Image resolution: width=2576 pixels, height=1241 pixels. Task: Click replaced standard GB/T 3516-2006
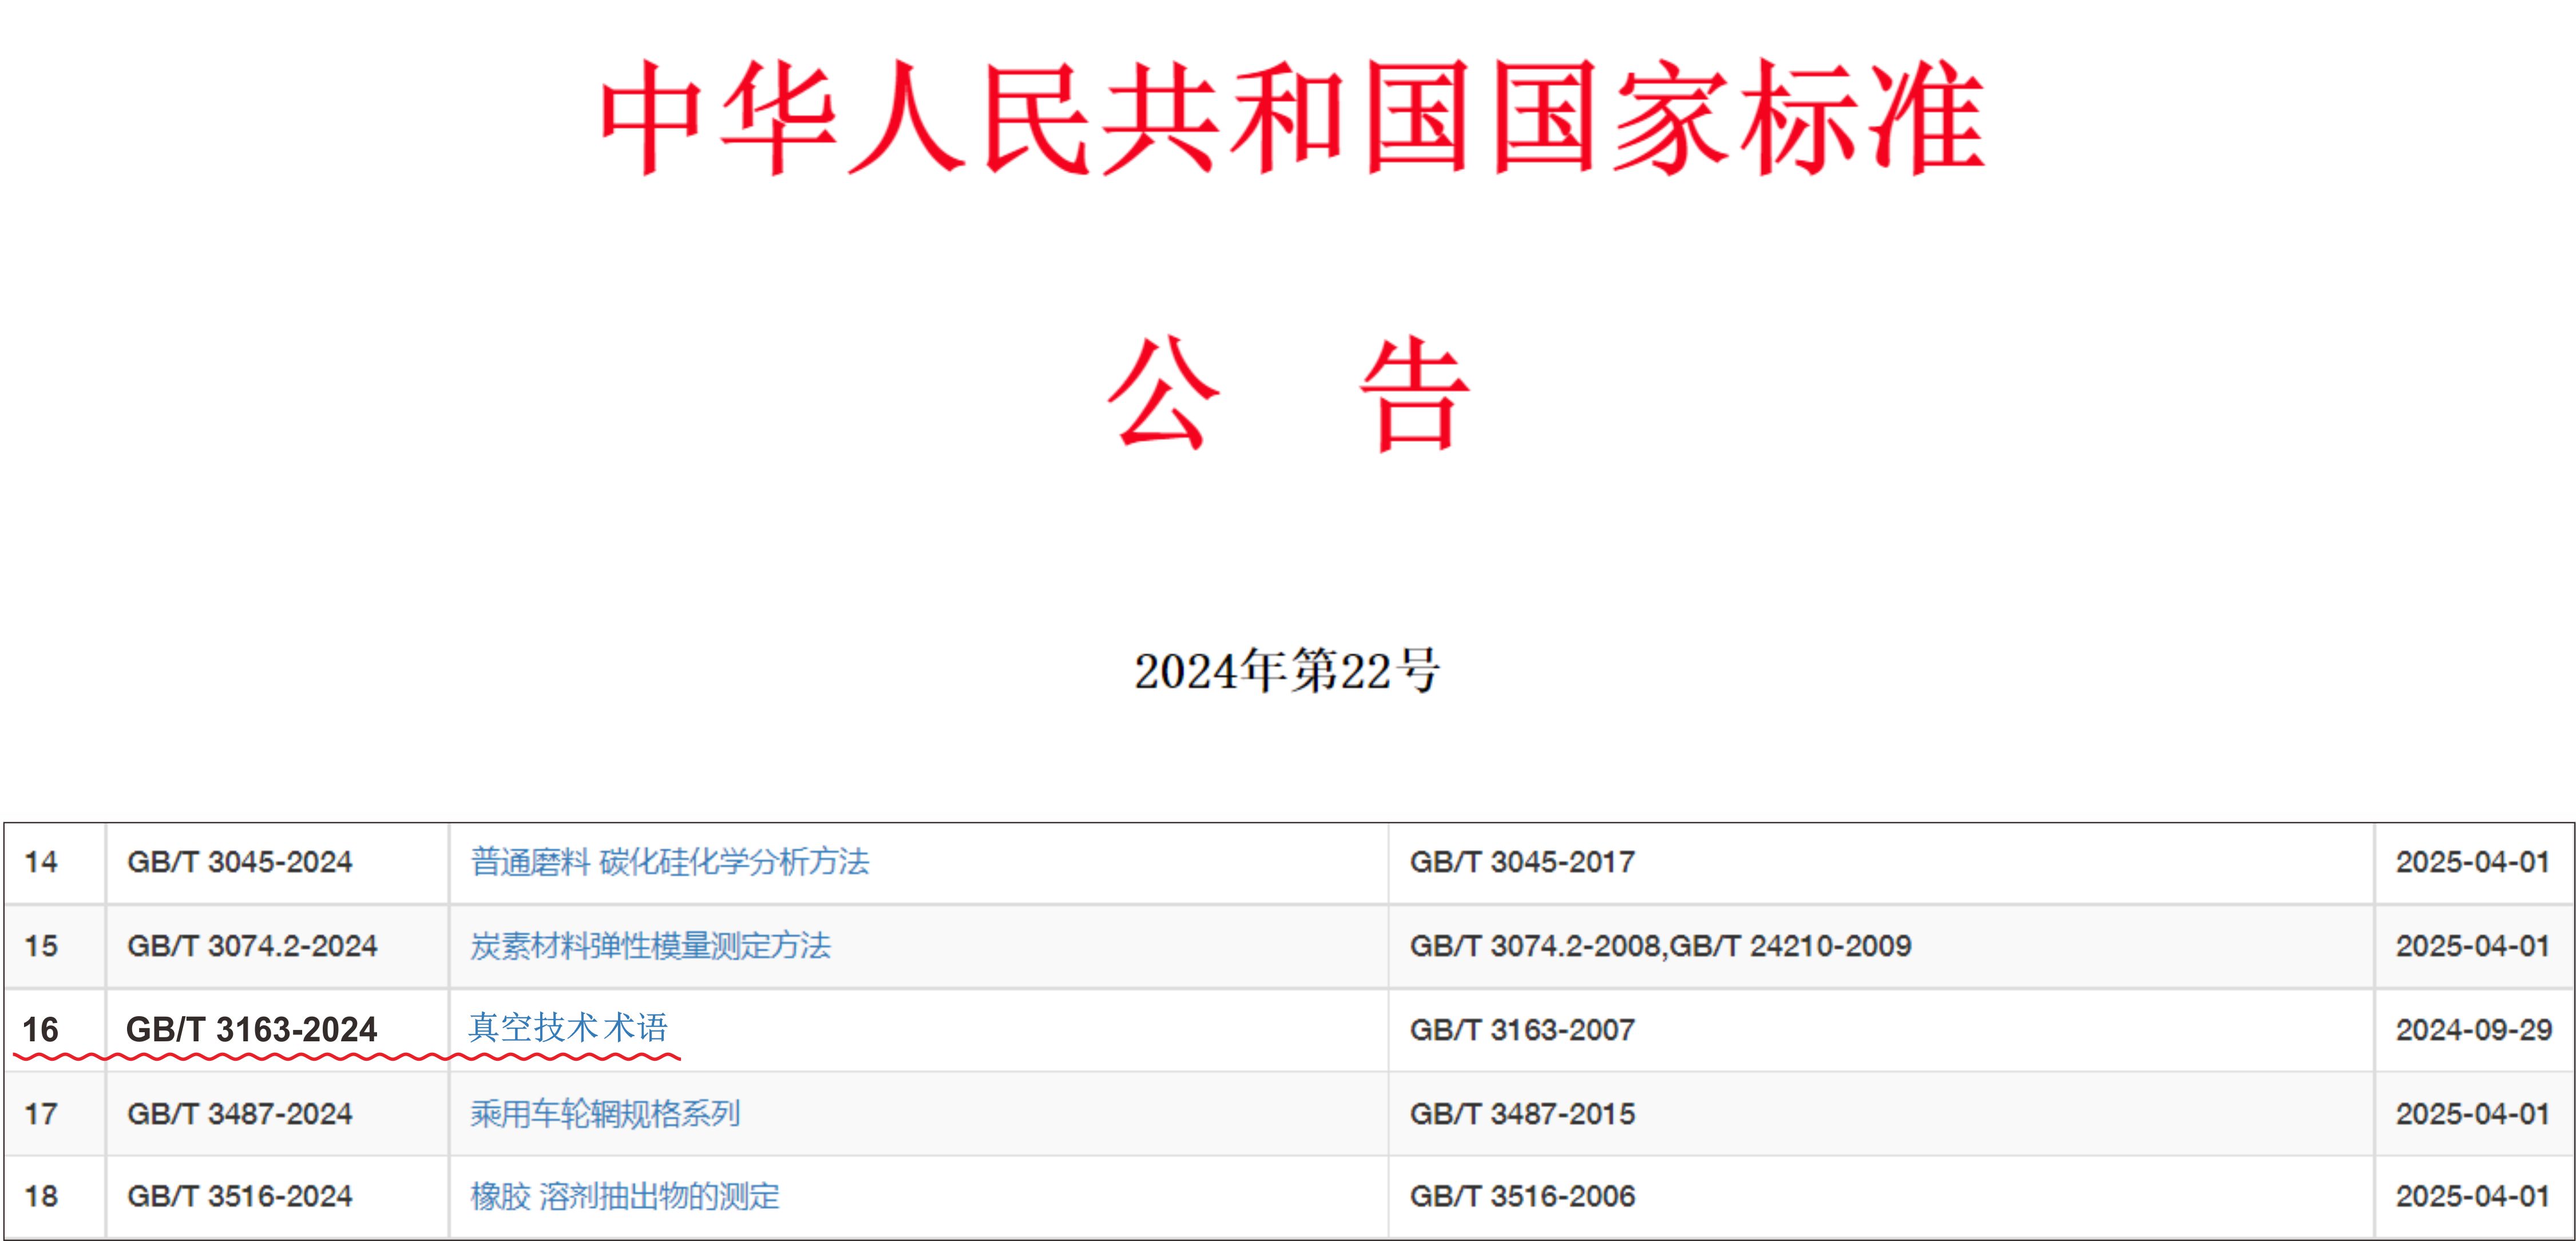point(1522,1196)
